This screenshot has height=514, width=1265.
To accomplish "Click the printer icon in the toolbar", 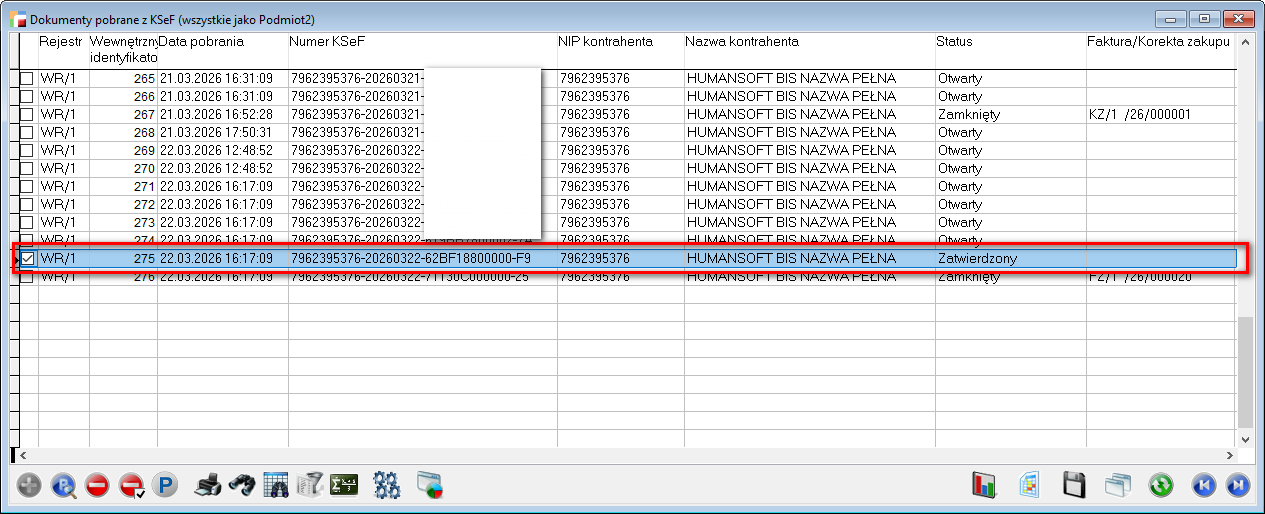I will pos(207,486).
